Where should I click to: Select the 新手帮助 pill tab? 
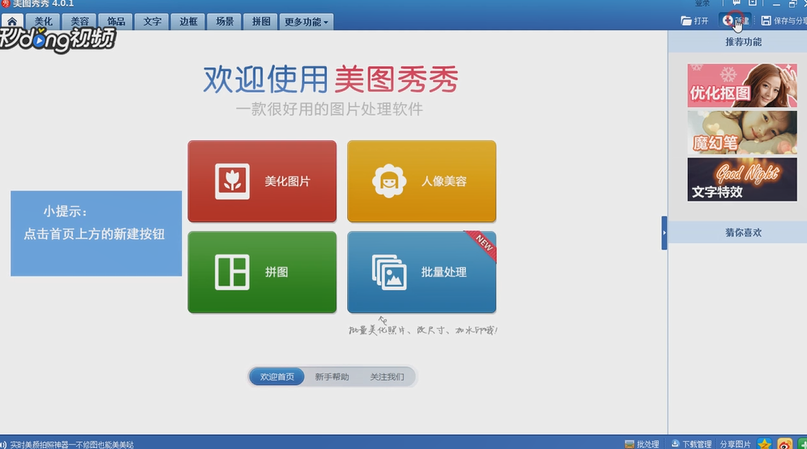(332, 377)
